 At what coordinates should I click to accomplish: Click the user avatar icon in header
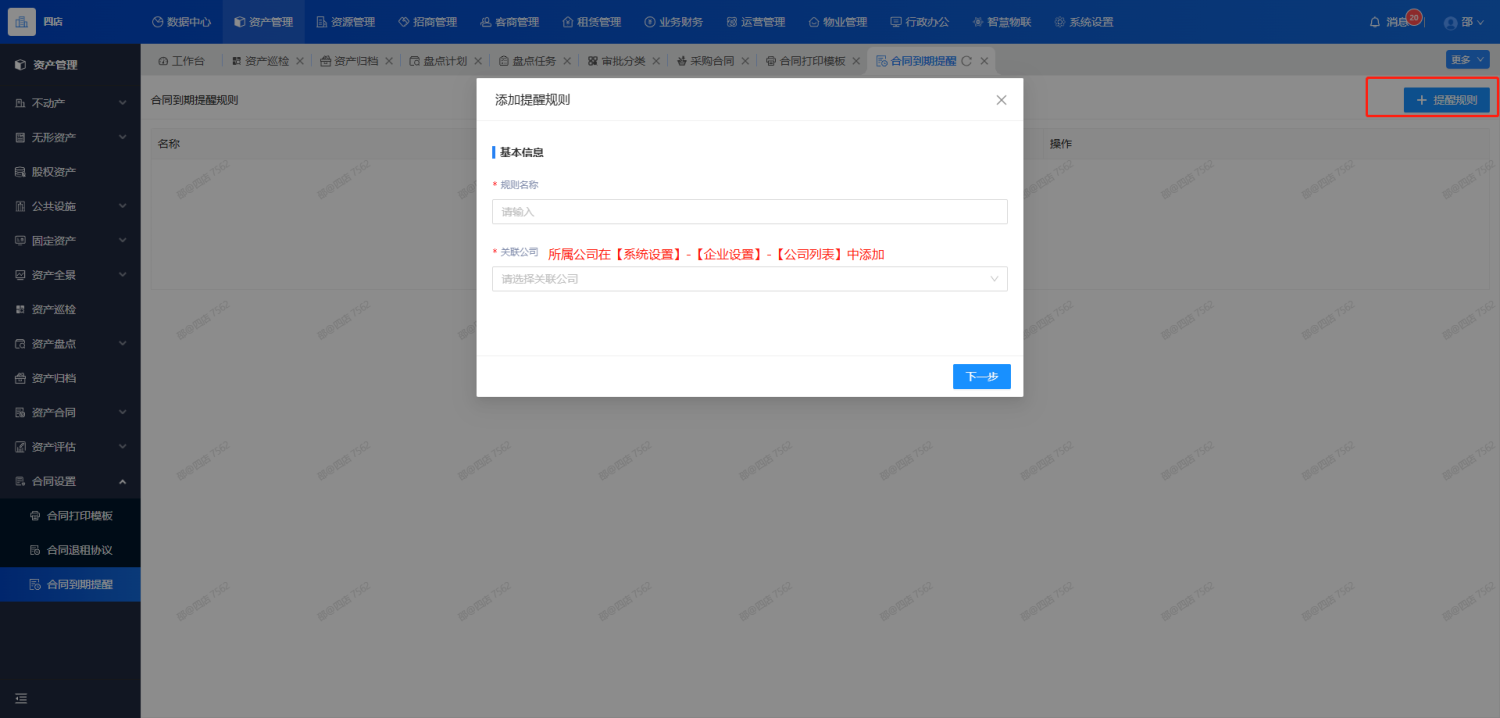[x=1451, y=22]
